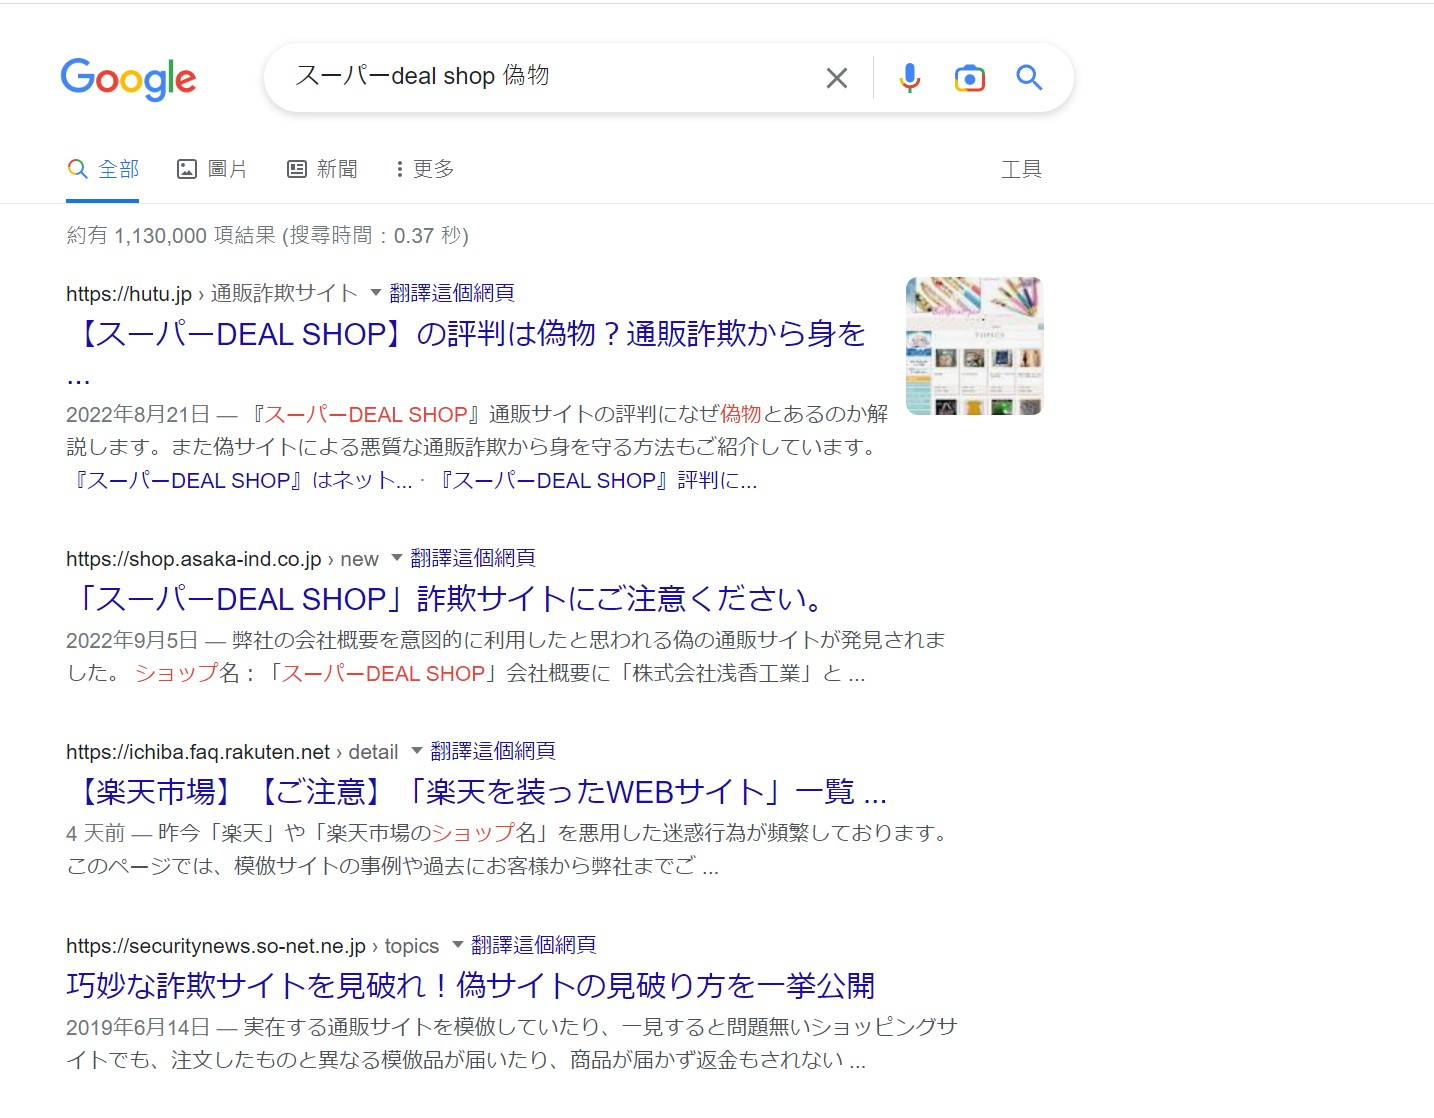Click 翻譯這個網頁 for the so-net result
This screenshot has height=1118, width=1434.
[x=534, y=945]
